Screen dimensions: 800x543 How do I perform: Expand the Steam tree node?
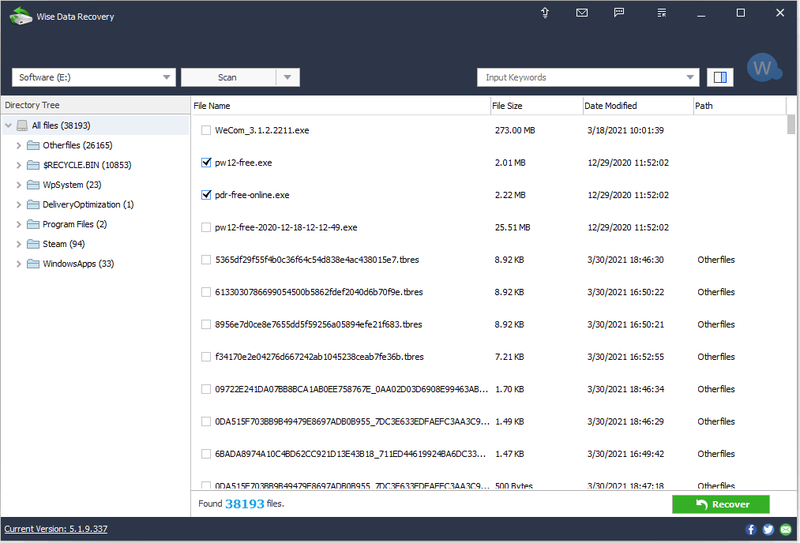pyautogui.click(x=18, y=244)
